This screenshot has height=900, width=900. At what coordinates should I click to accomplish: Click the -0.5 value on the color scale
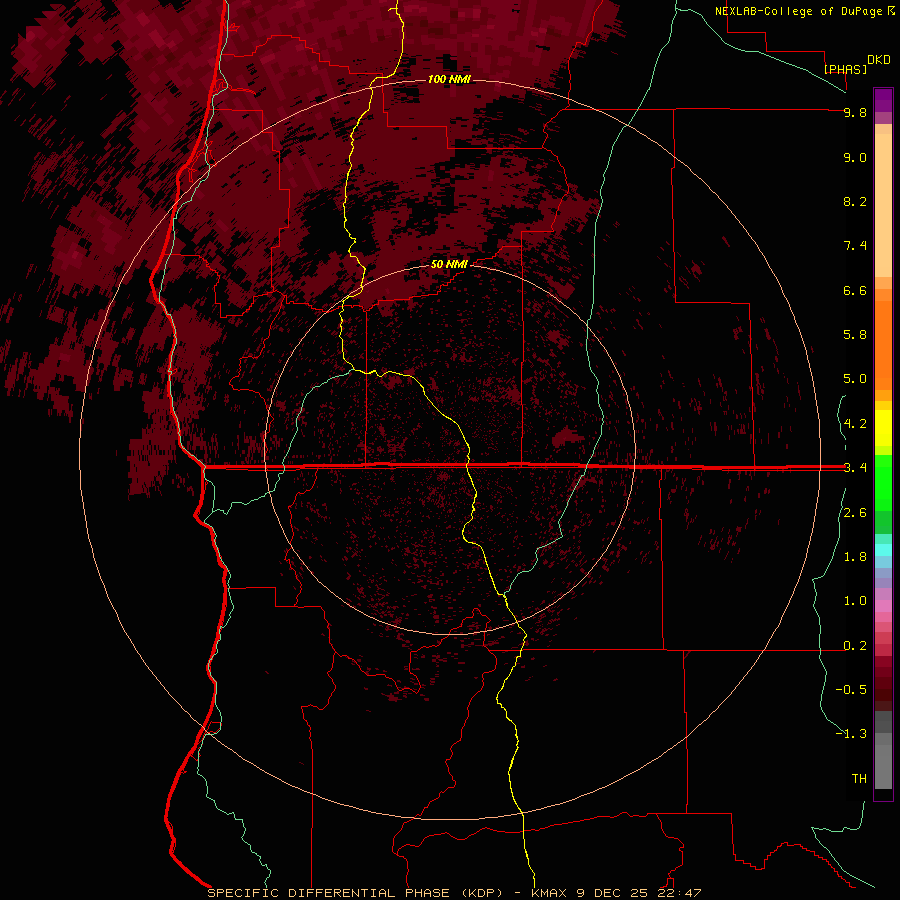851,690
